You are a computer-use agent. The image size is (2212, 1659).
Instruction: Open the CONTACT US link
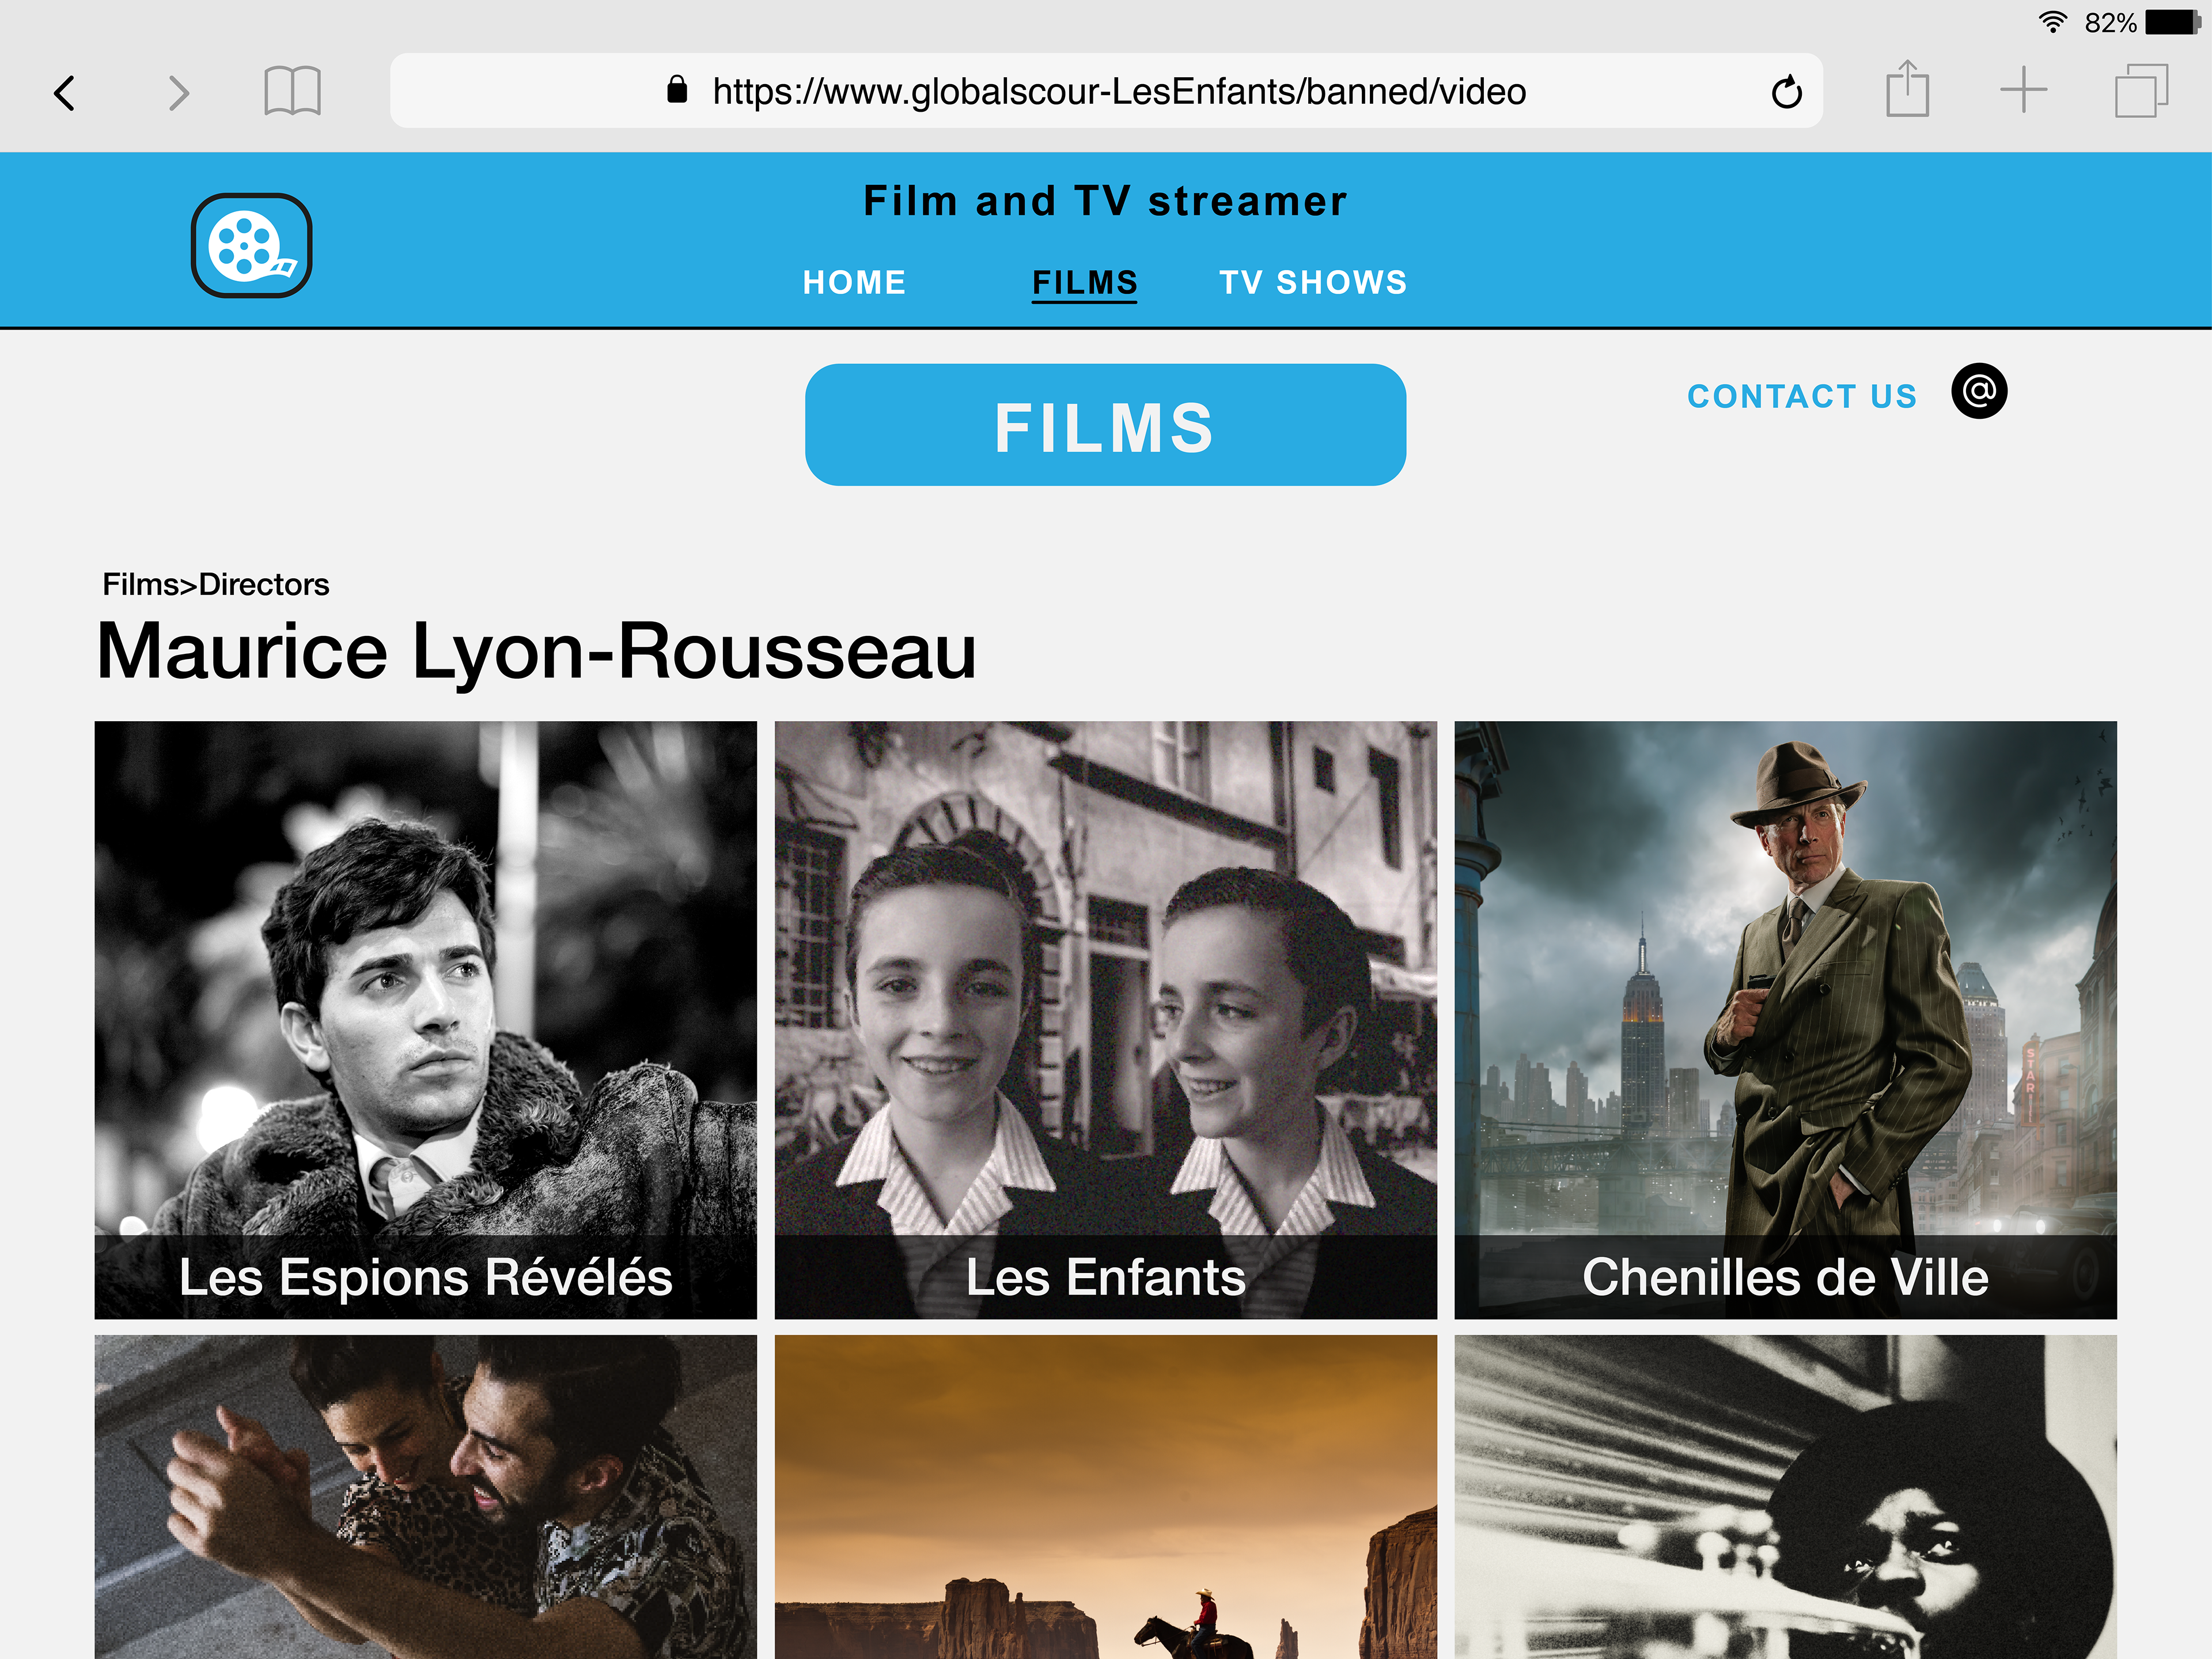(1801, 397)
